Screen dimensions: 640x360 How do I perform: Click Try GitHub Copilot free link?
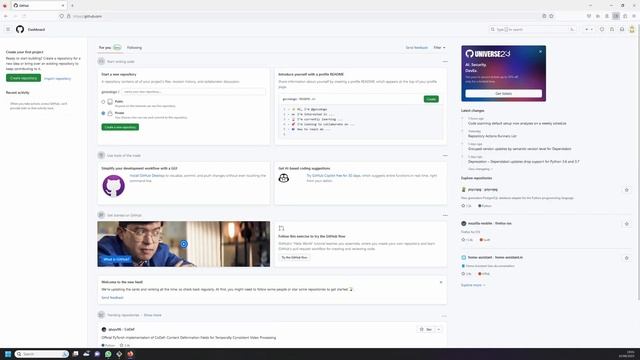(x=333, y=176)
